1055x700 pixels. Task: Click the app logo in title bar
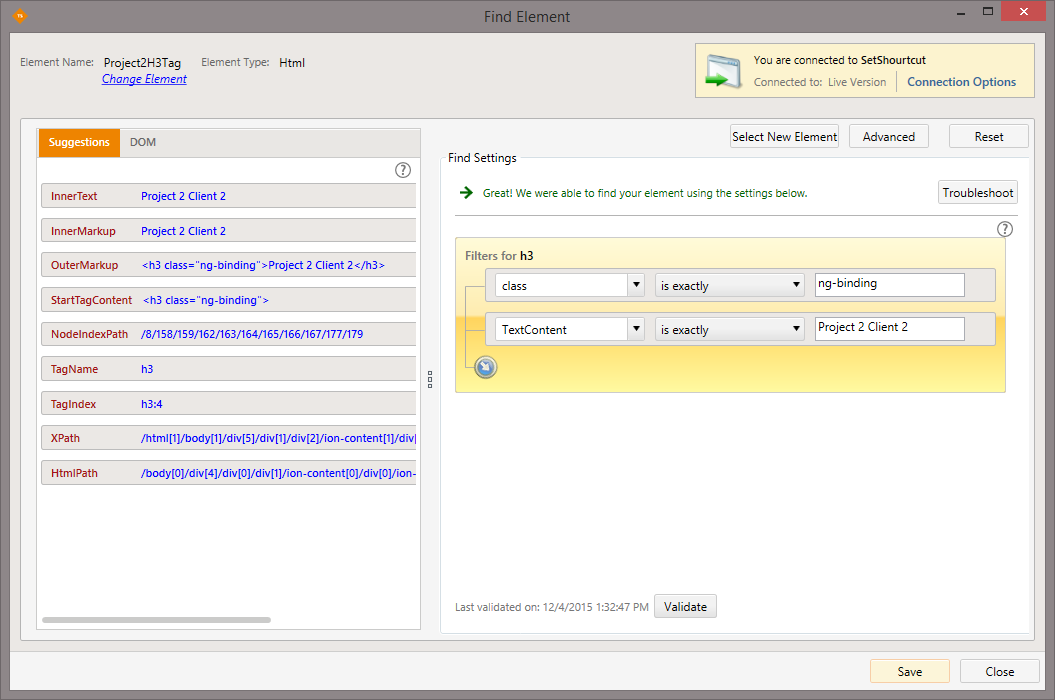tap(19, 15)
